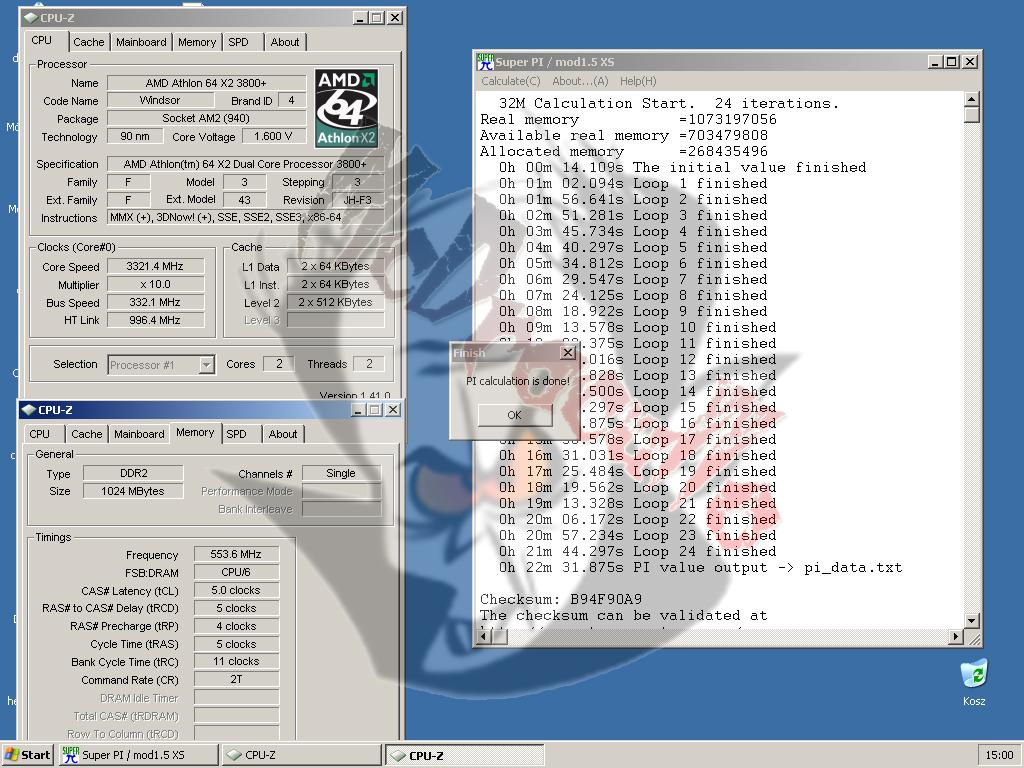The width and height of the screenshot is (1024, 768).
Task: Click the Multiplier value x 10.0
Action: (155, 284)
